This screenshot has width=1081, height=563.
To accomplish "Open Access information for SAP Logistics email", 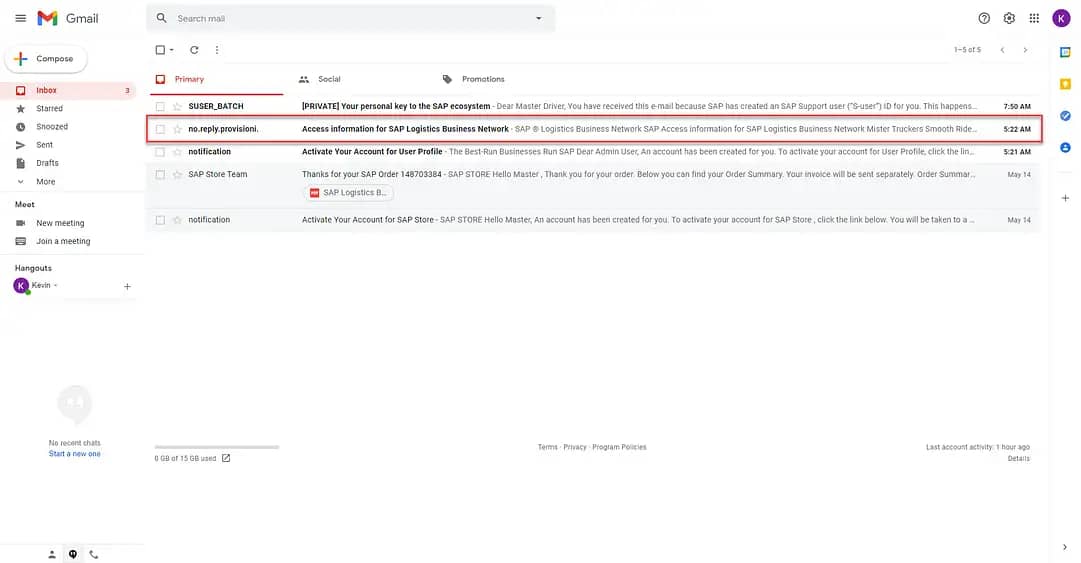I will (594, 129).
